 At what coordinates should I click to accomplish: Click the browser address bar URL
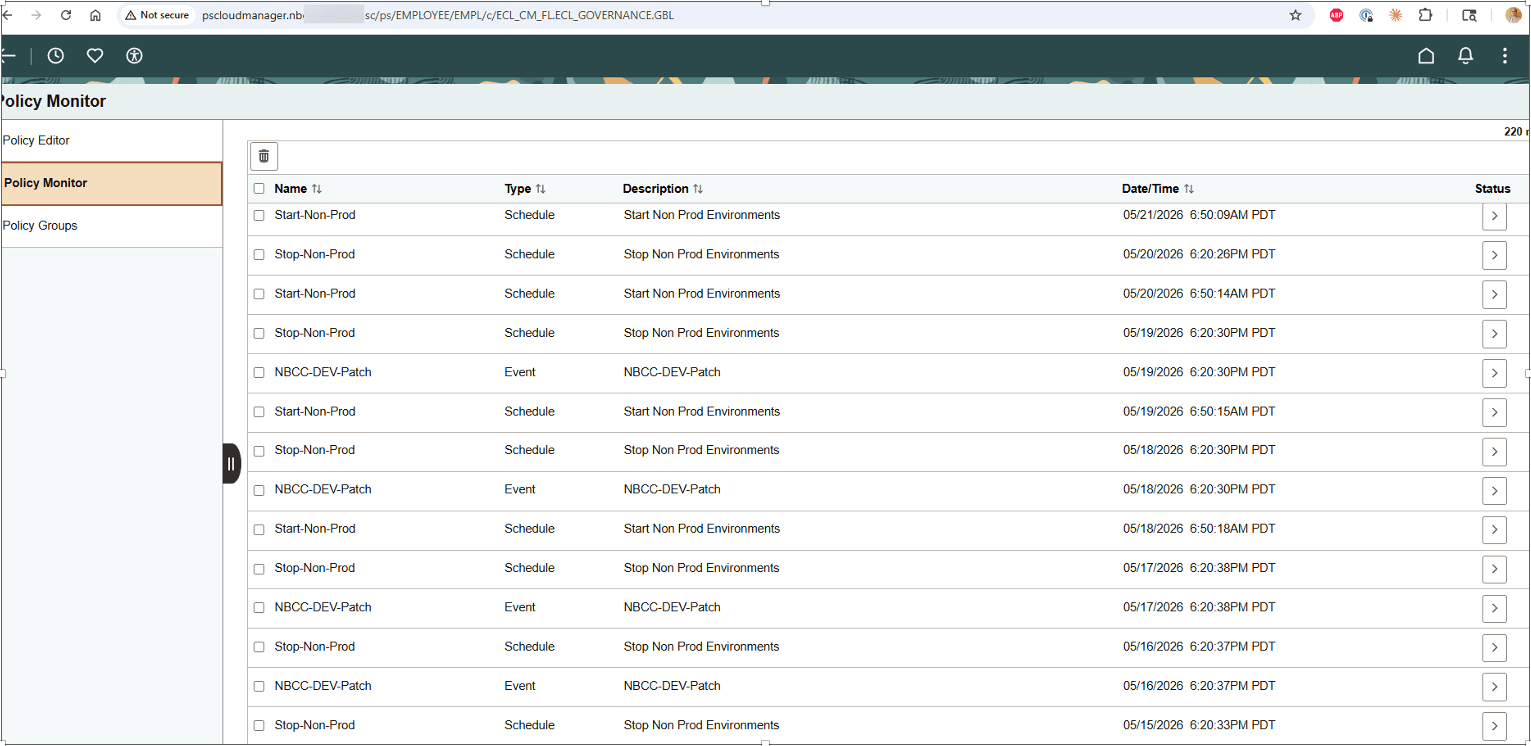(x=438, y=15)
